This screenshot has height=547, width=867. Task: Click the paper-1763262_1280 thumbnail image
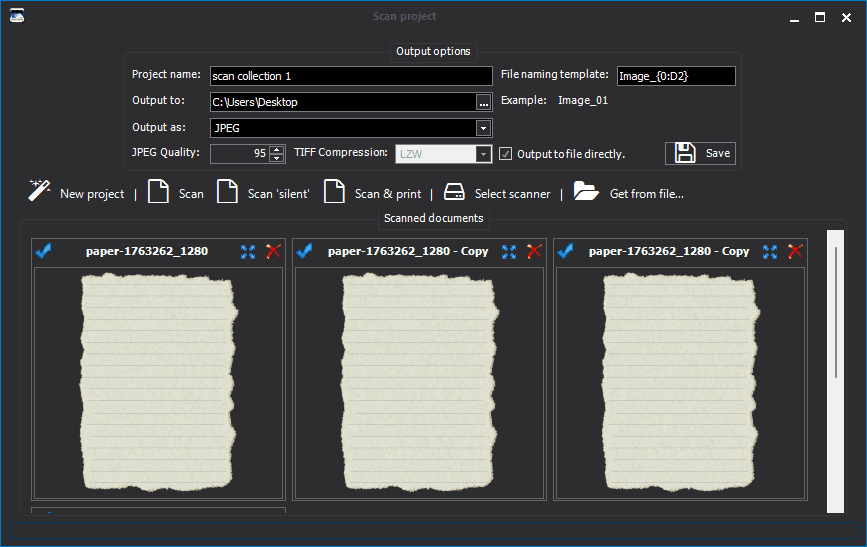(x=158, y=382)
